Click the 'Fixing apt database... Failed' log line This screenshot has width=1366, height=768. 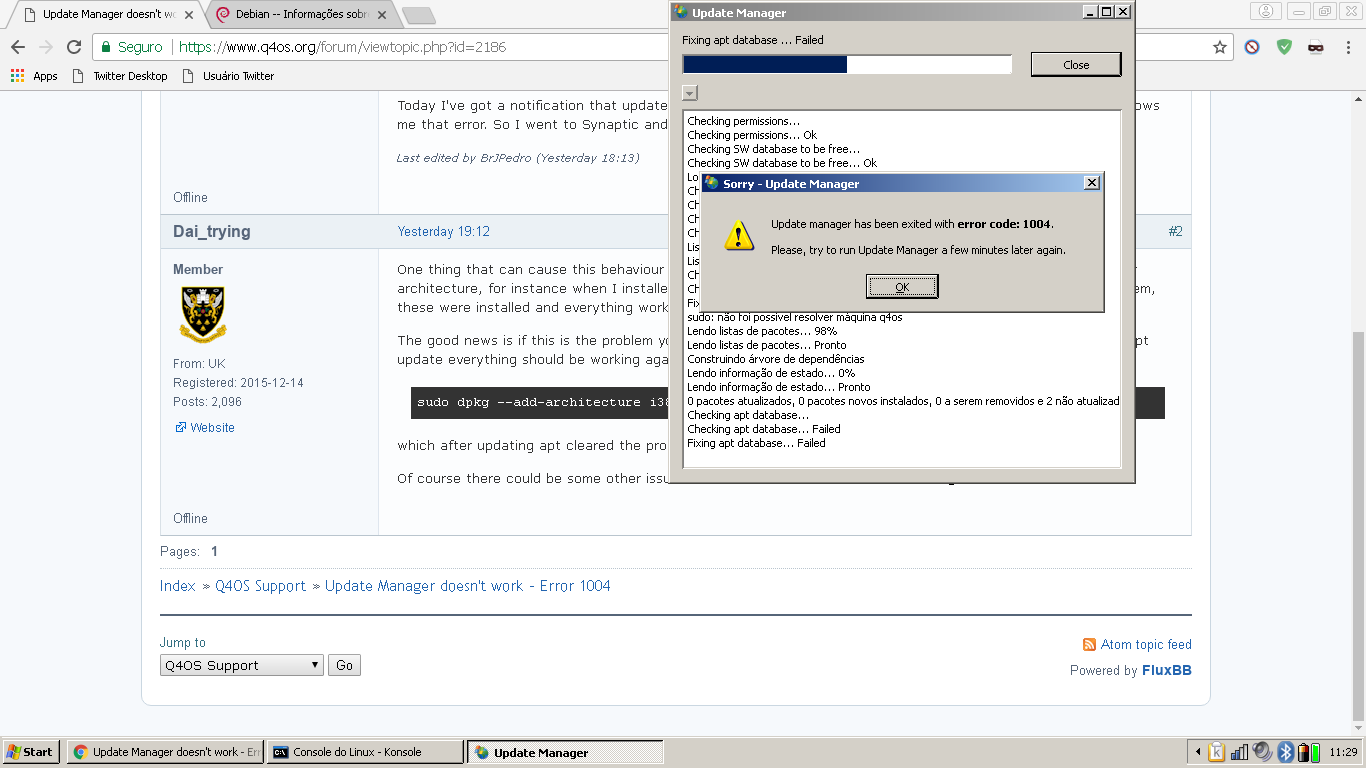click(x=756, y=443)
